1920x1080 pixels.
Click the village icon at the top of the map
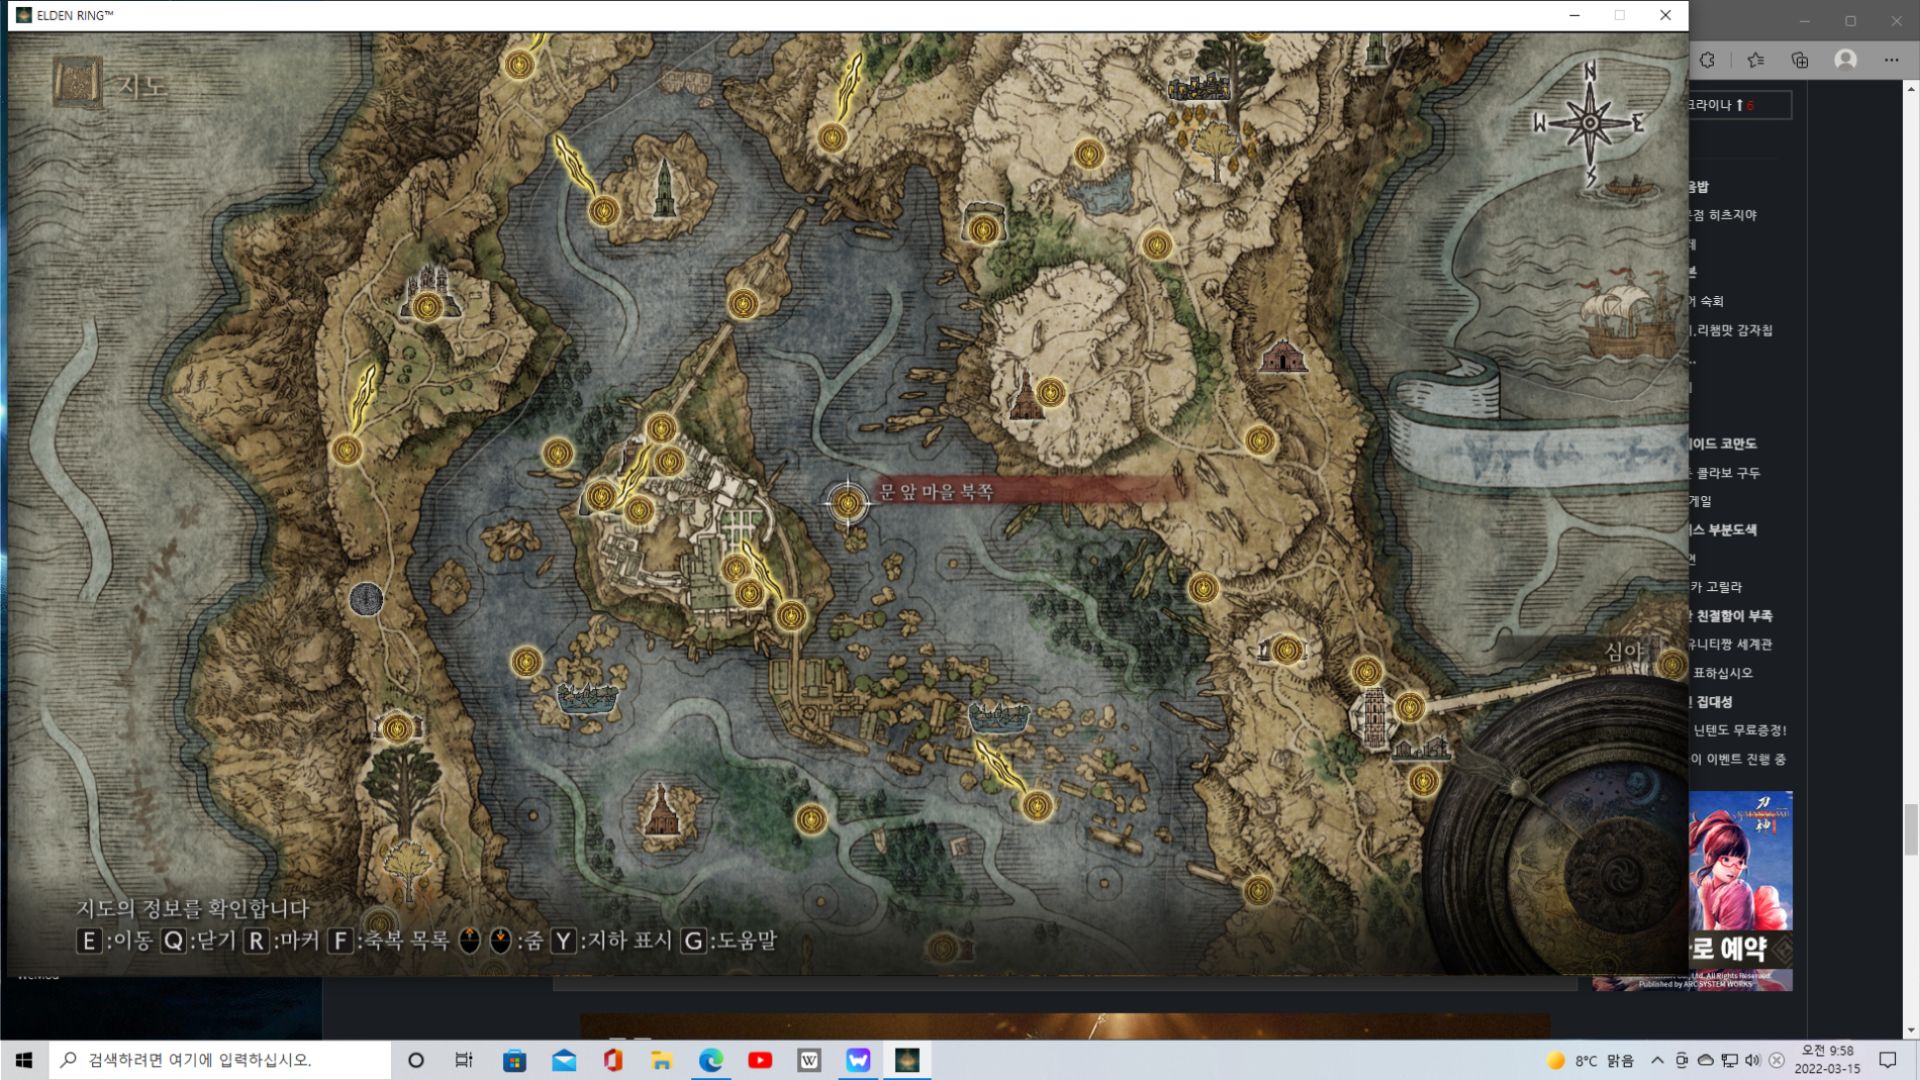[x=1200, y=87]
